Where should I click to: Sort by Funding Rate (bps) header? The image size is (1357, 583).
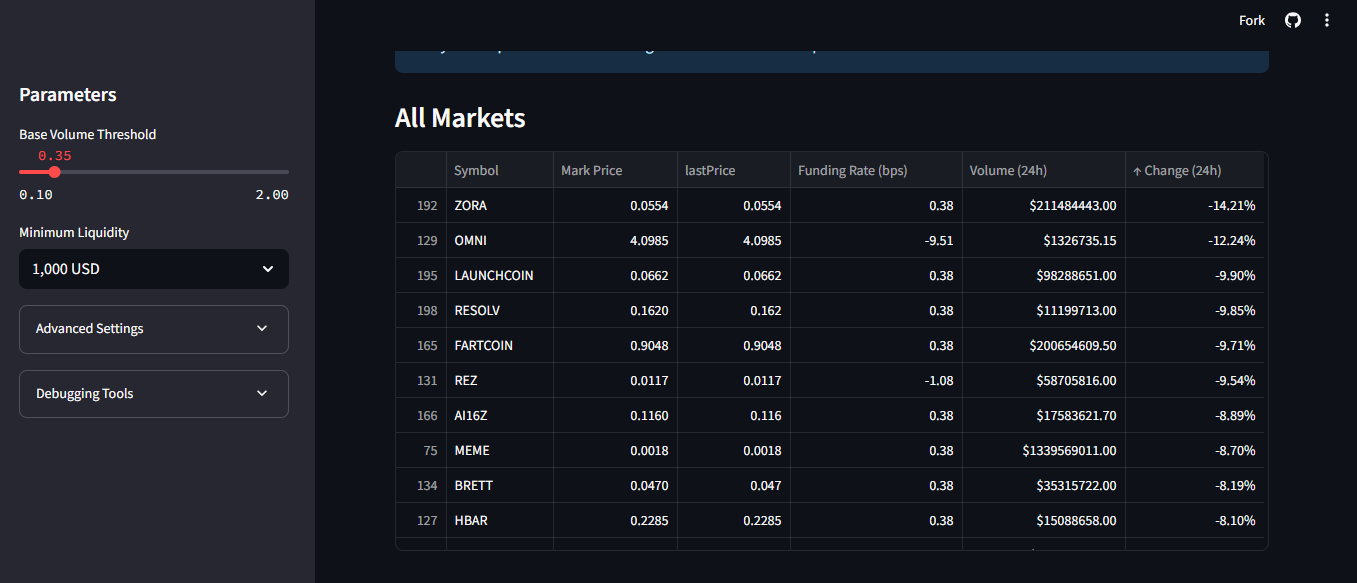click(852, 171)
